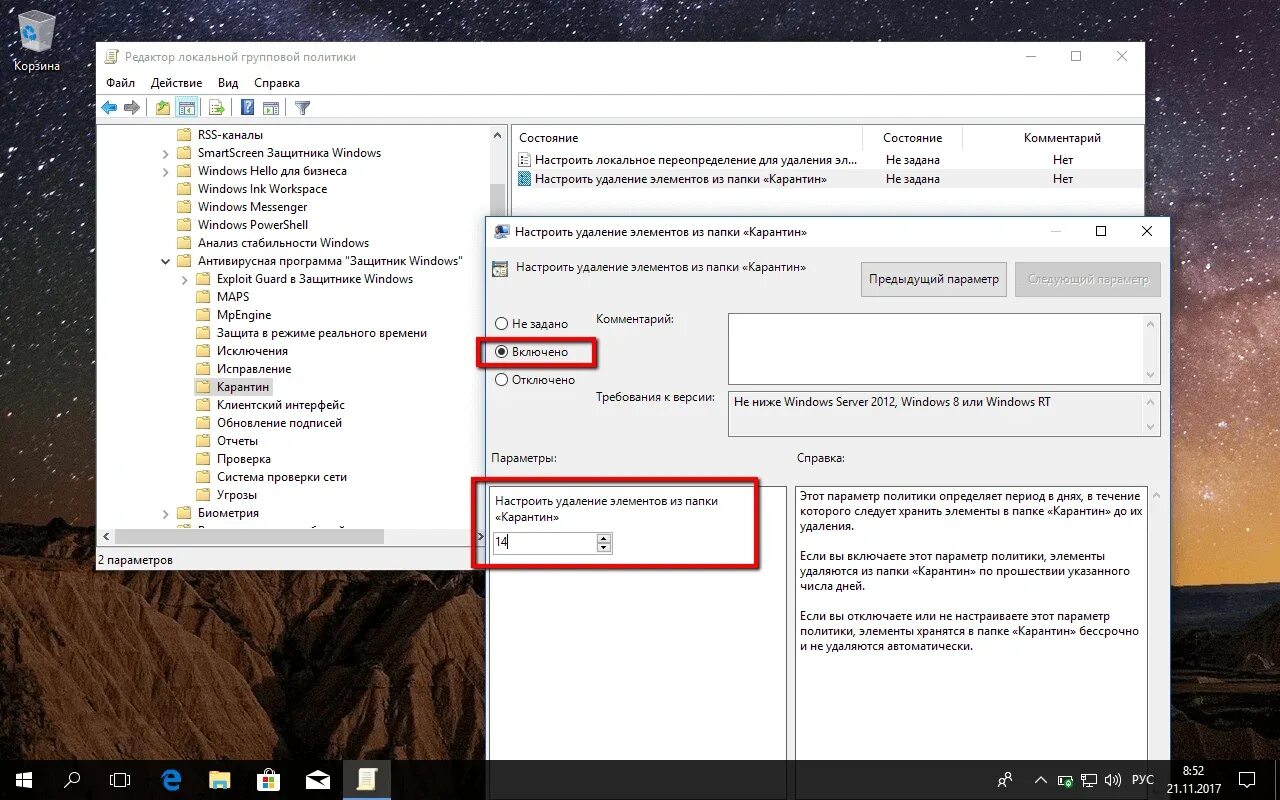Open taskbar Search magnifier
The image size is (1280, 800).
tap(72, 779)
